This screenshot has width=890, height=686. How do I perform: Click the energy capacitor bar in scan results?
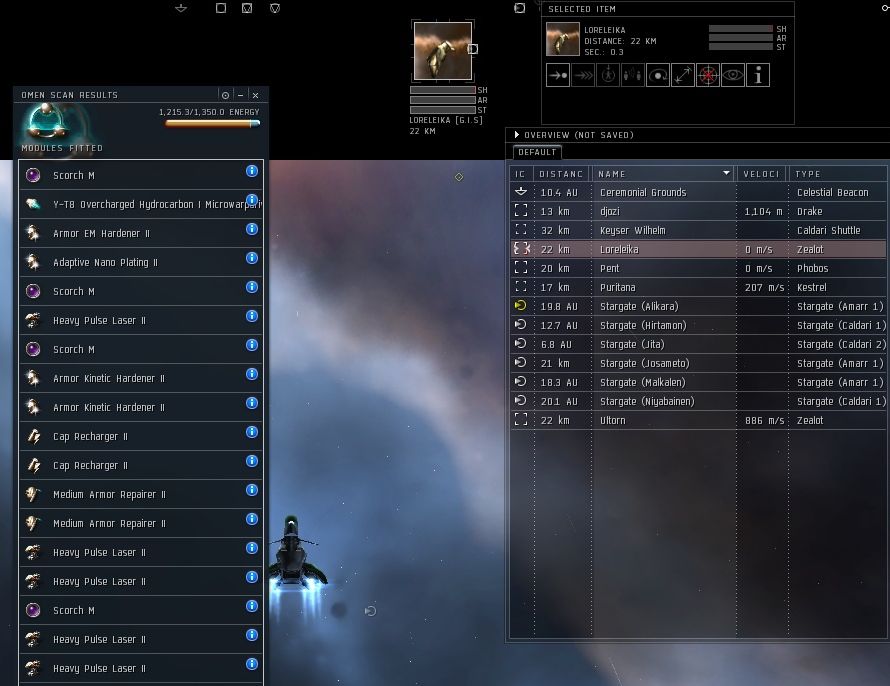click(x=212, y=123)
